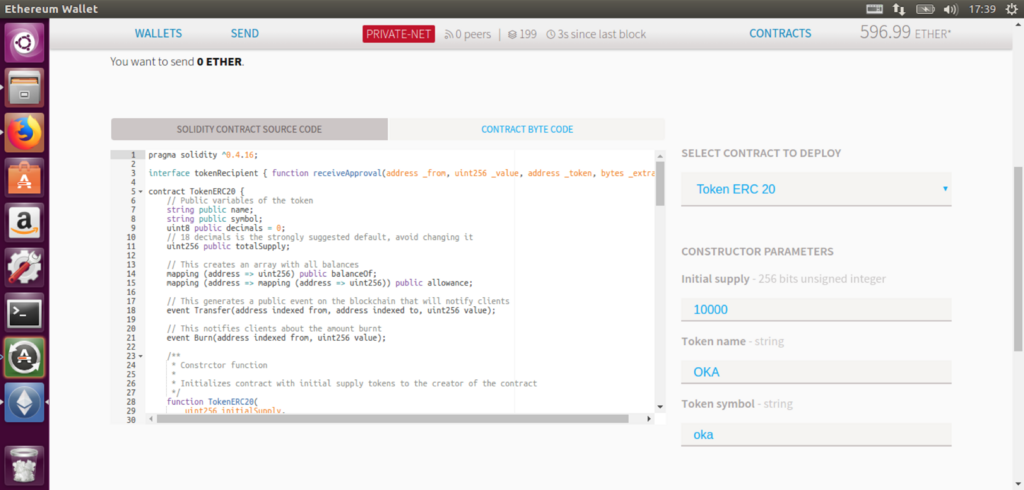Click the peers count indicator

click(468, 34)
